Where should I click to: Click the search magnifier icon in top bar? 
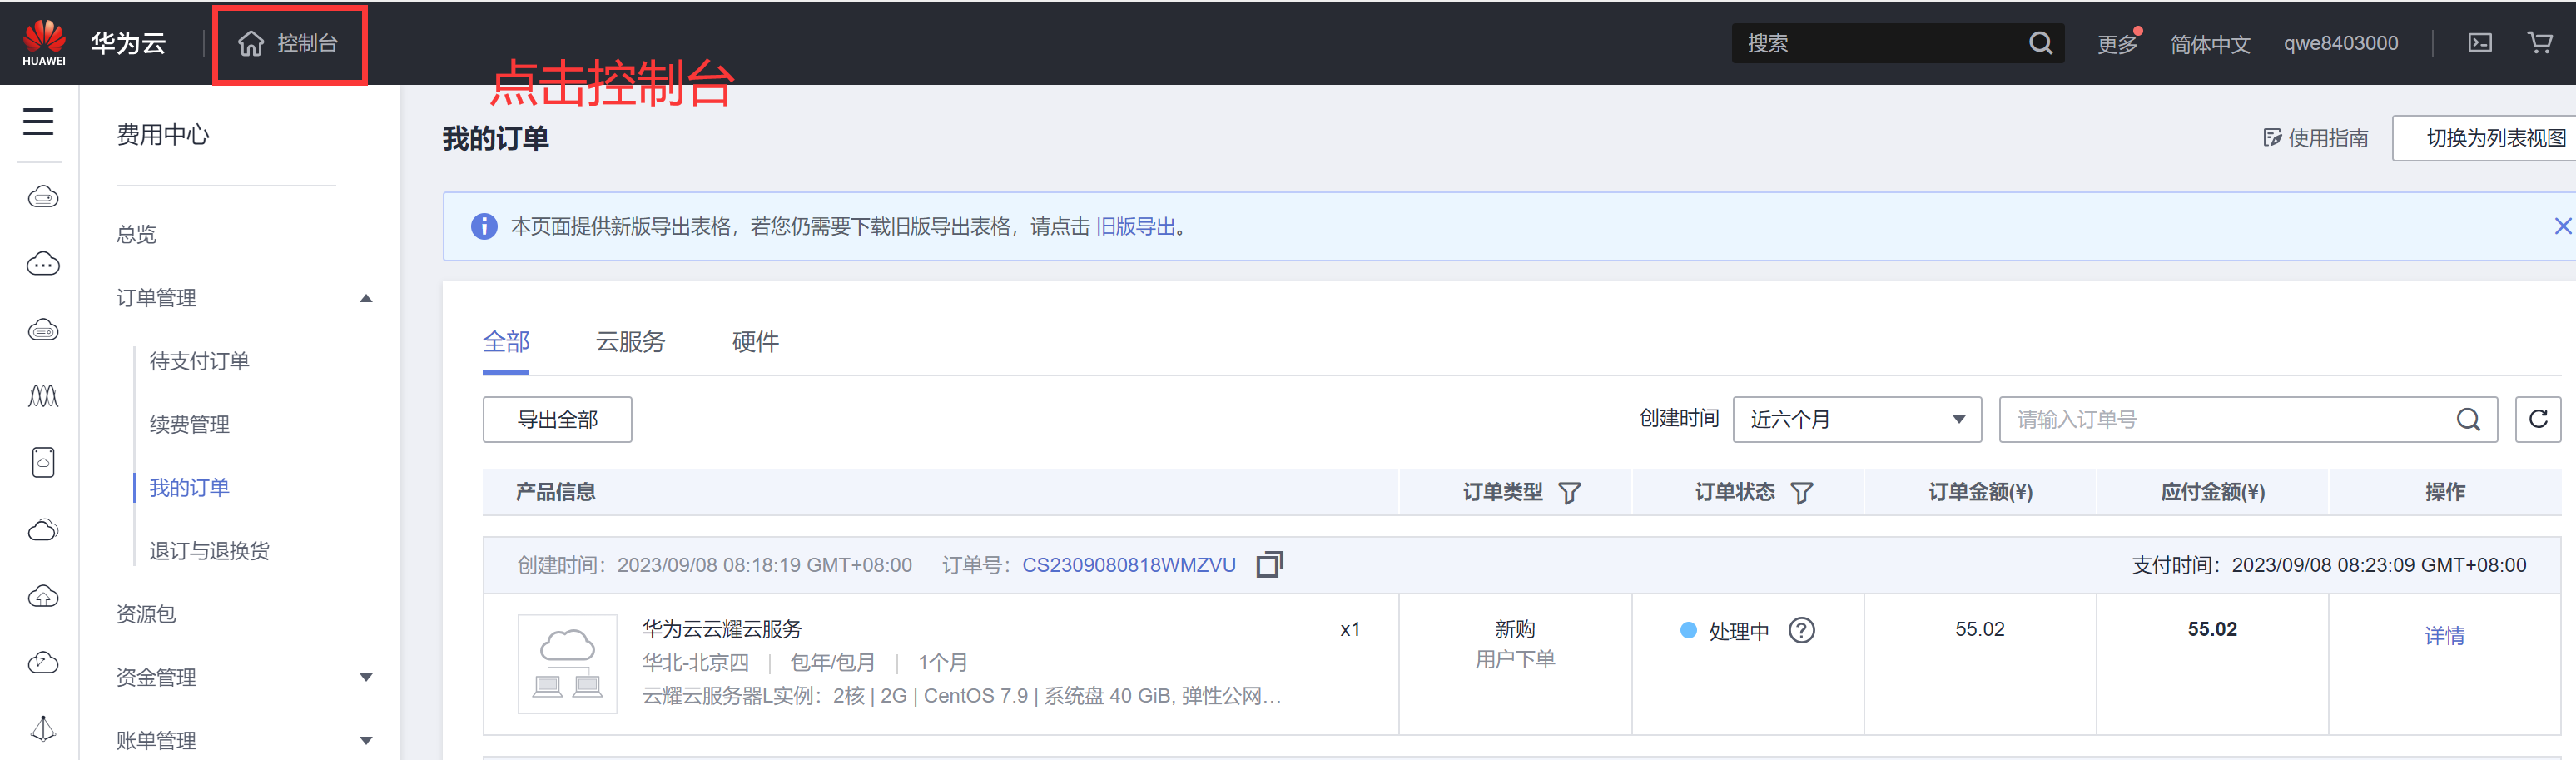[2040, 43]
